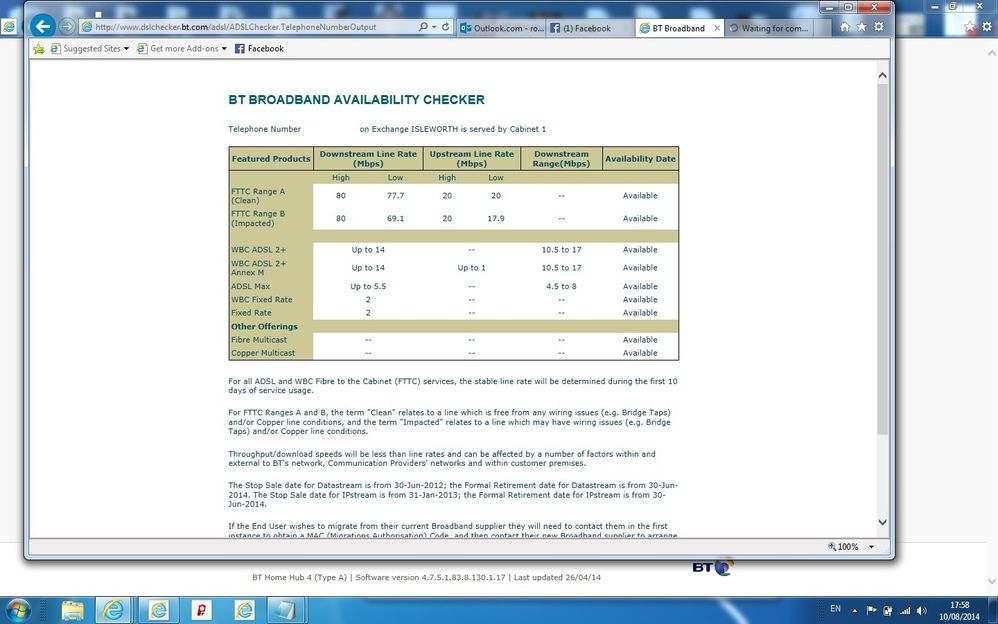Click the vertical scrollbar thumb
The width and height of the screenshot is (998, 624).
point(882,259)
